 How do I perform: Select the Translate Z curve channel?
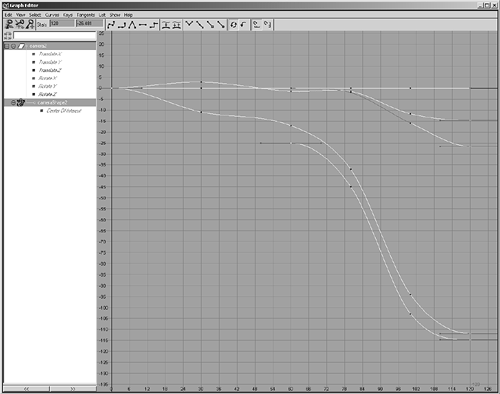50,70
